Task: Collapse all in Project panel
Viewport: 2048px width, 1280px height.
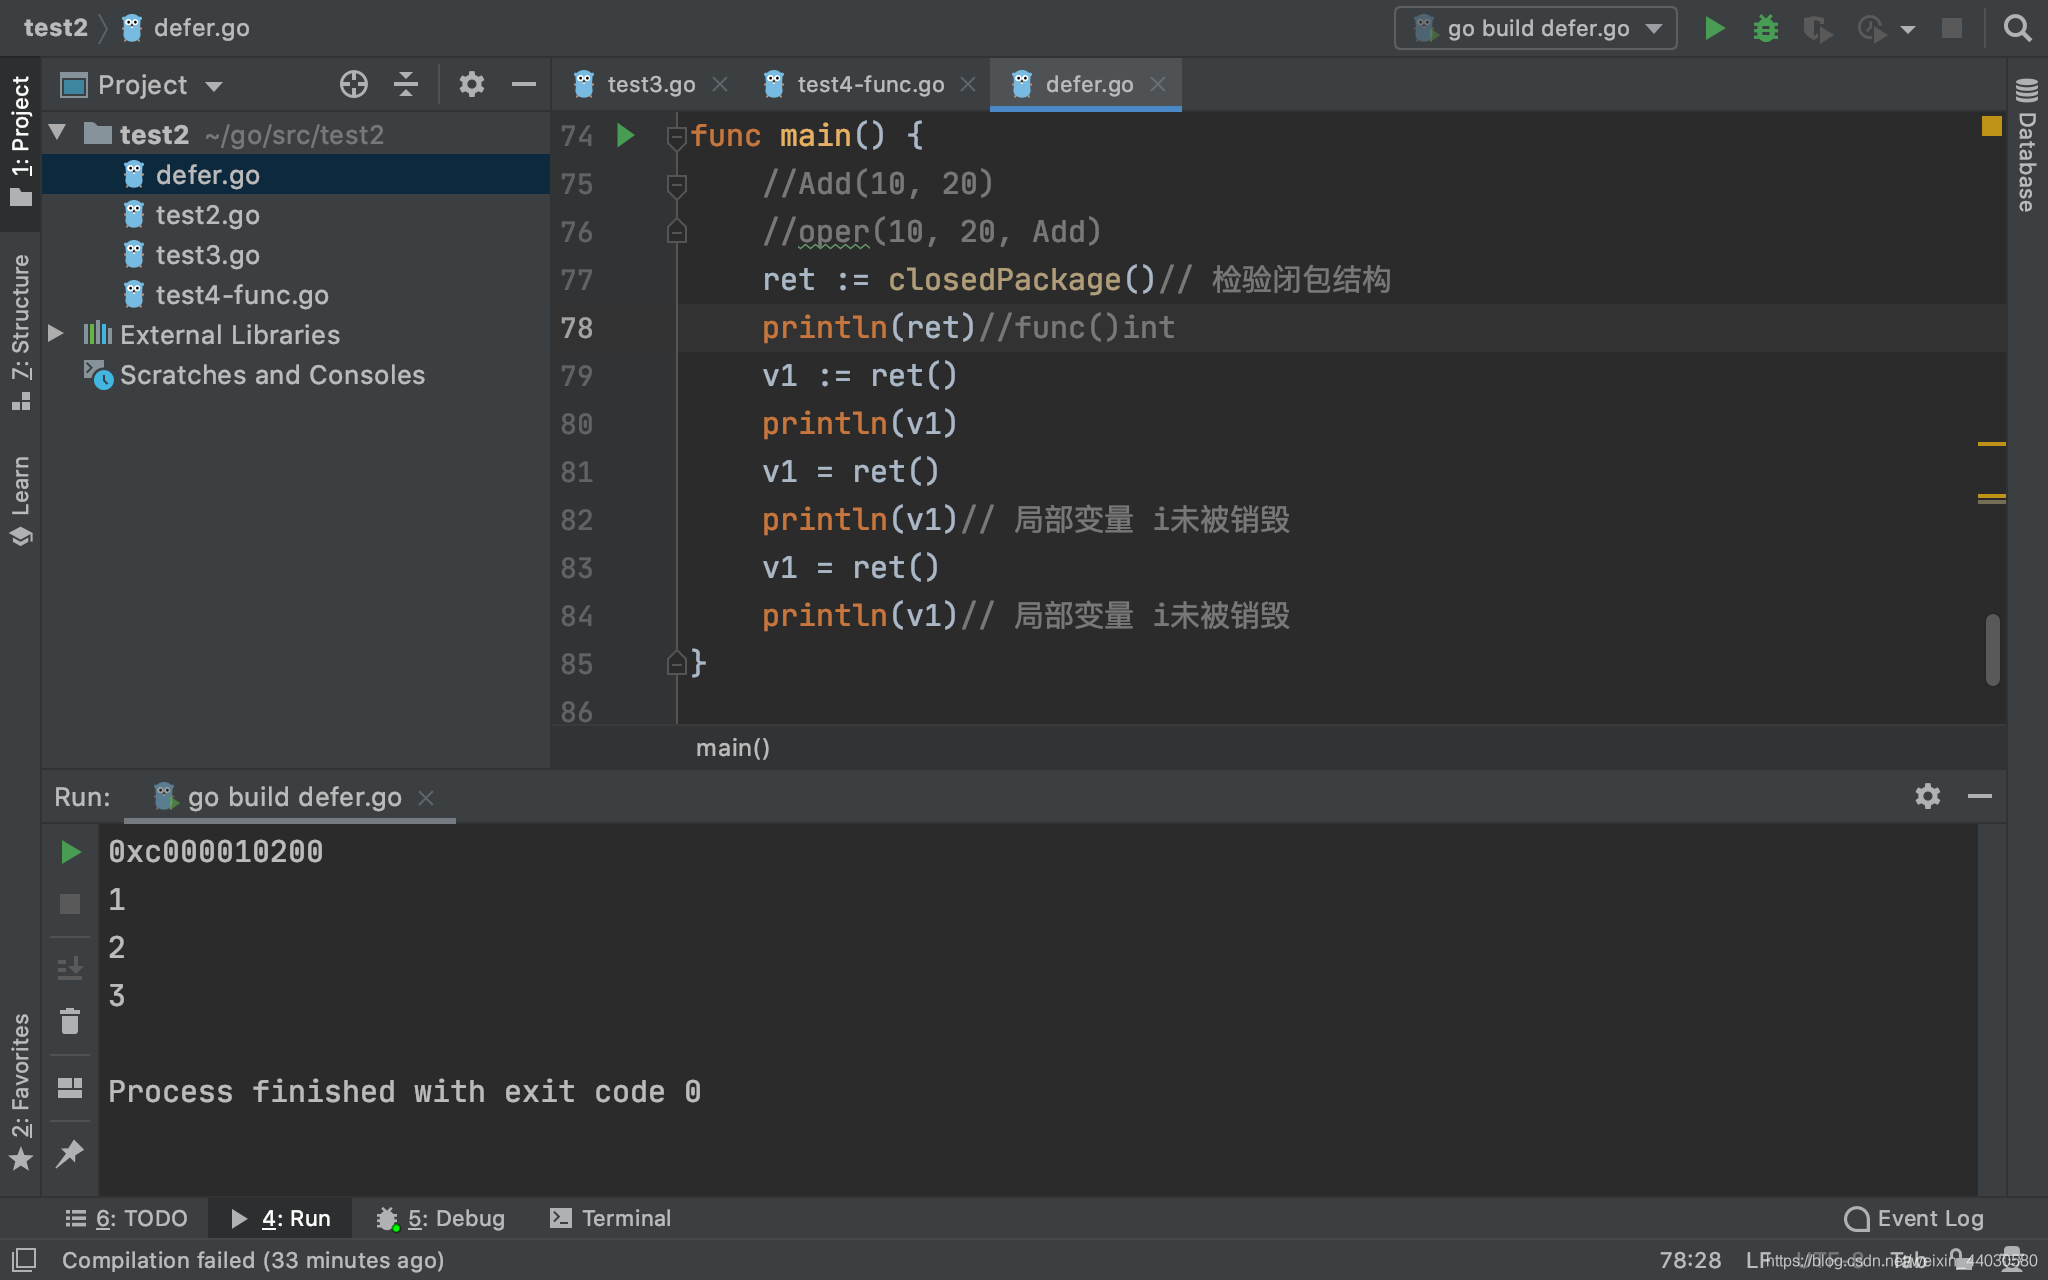Action: coord(406,84)
